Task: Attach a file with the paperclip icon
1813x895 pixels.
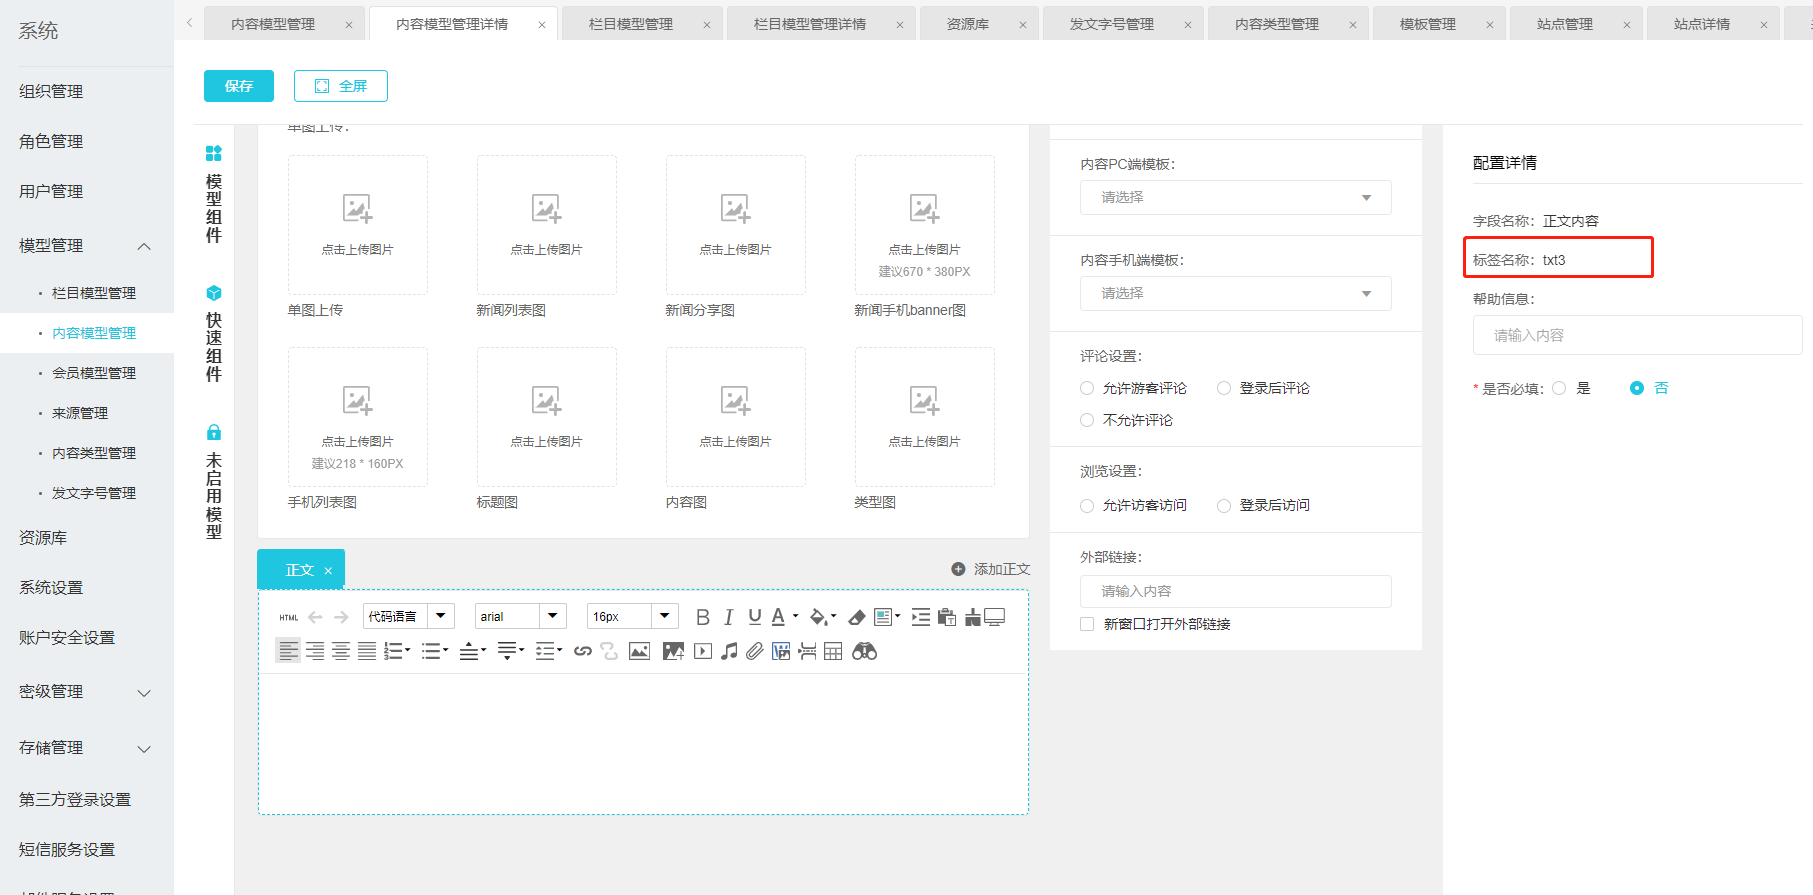Action: [755, 652]
